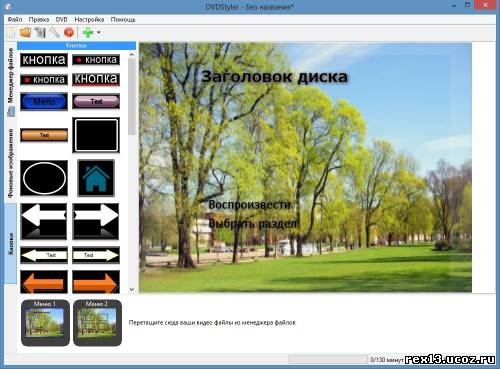
Task: Click the save project toolbar icon
Action: [x=40, y=33]
